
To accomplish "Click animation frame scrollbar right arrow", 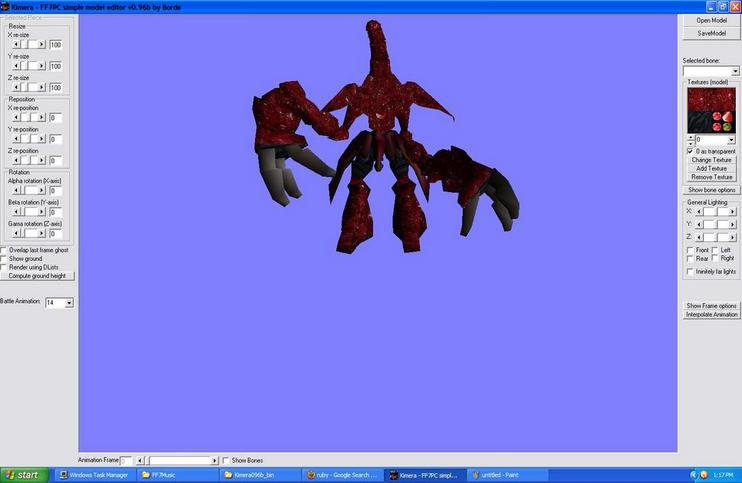I will pyautogui.click(x=214, y=460).
